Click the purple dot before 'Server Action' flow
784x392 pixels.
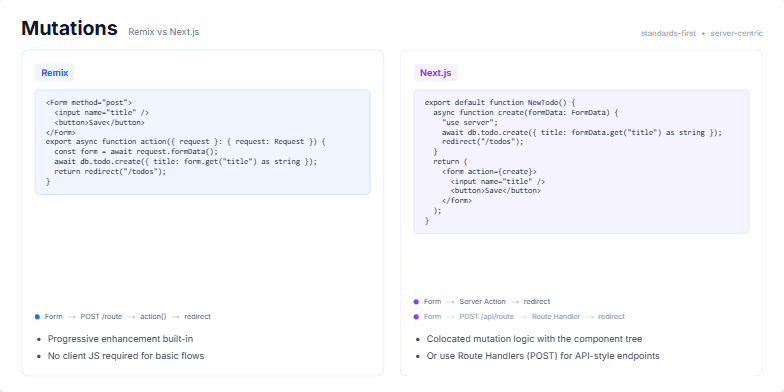pos(416,302)
